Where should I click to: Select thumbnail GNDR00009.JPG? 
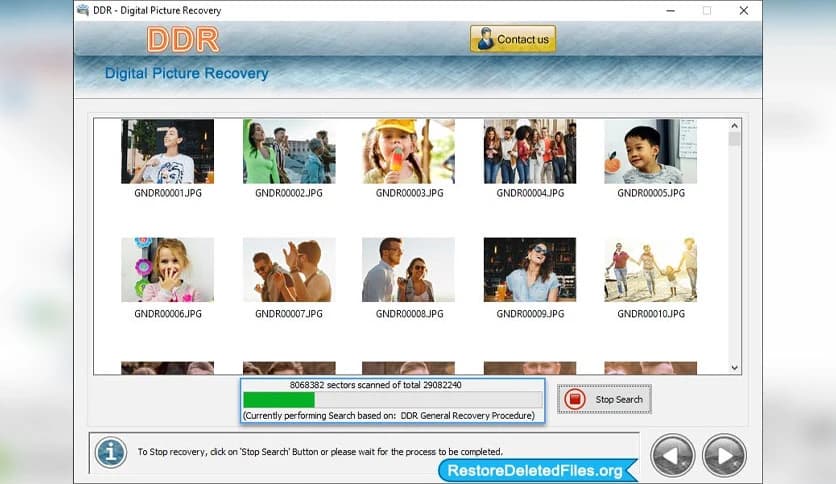(x=530, y=270)
